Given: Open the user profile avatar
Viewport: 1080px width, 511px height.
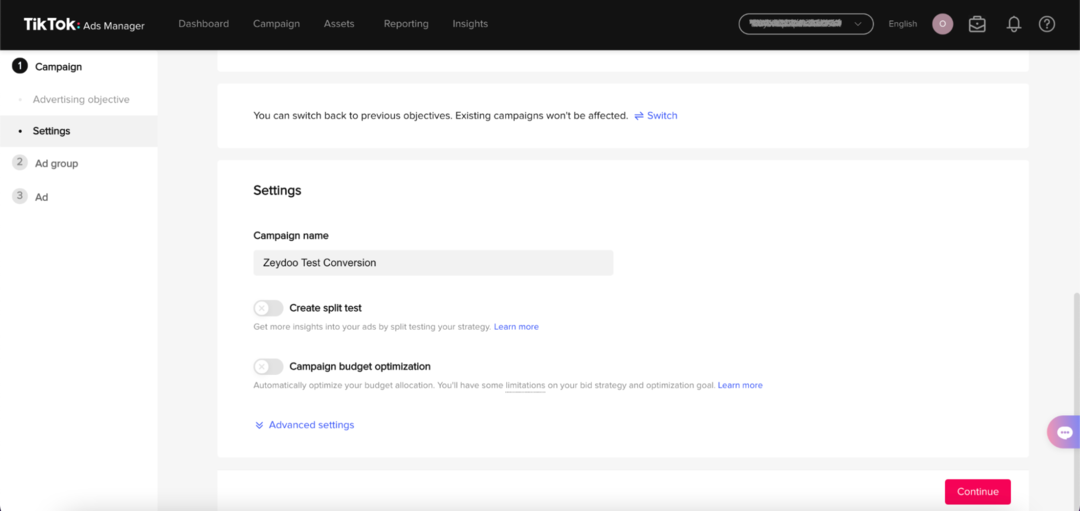Looking at the screenshot, I should pos(942,24).
